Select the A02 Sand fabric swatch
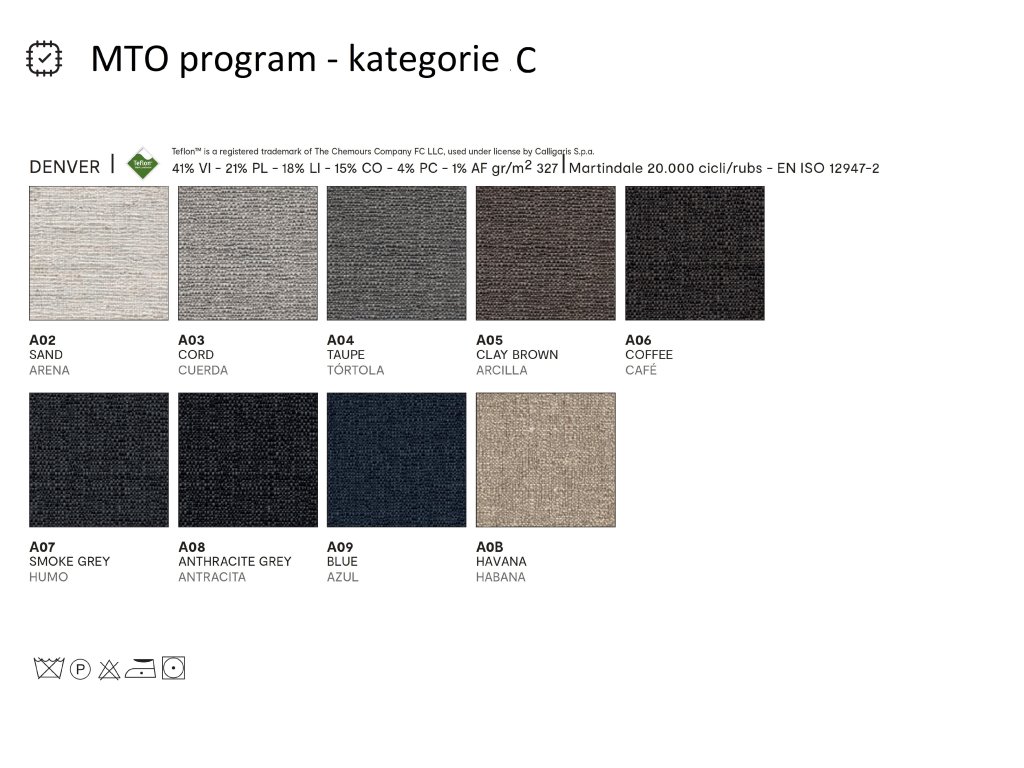 [99, 253]
